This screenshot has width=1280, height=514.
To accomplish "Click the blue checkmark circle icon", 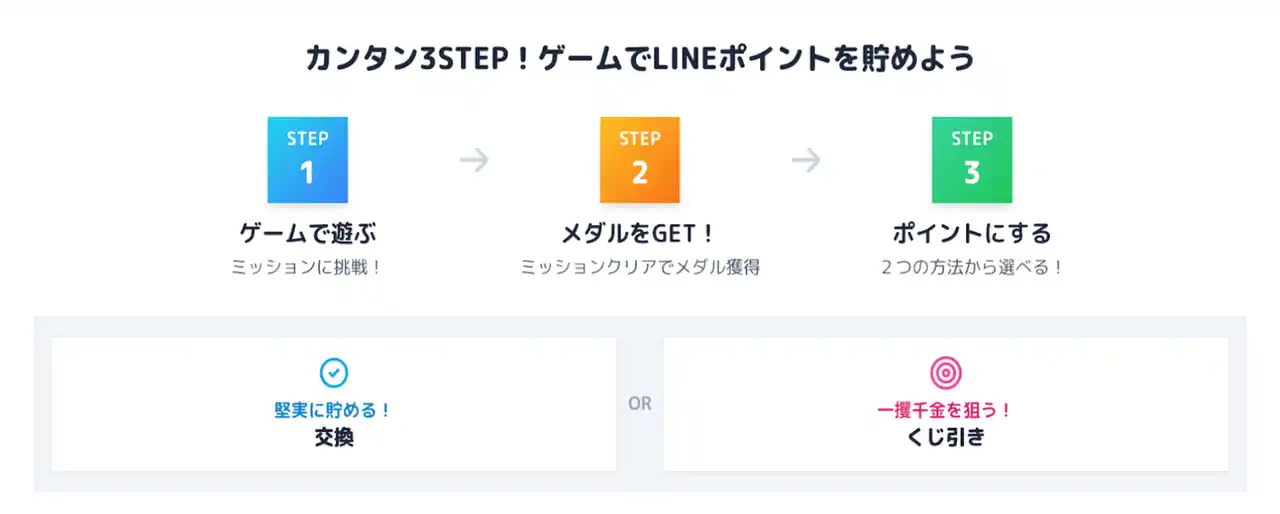I will click(x=334, y=373).
